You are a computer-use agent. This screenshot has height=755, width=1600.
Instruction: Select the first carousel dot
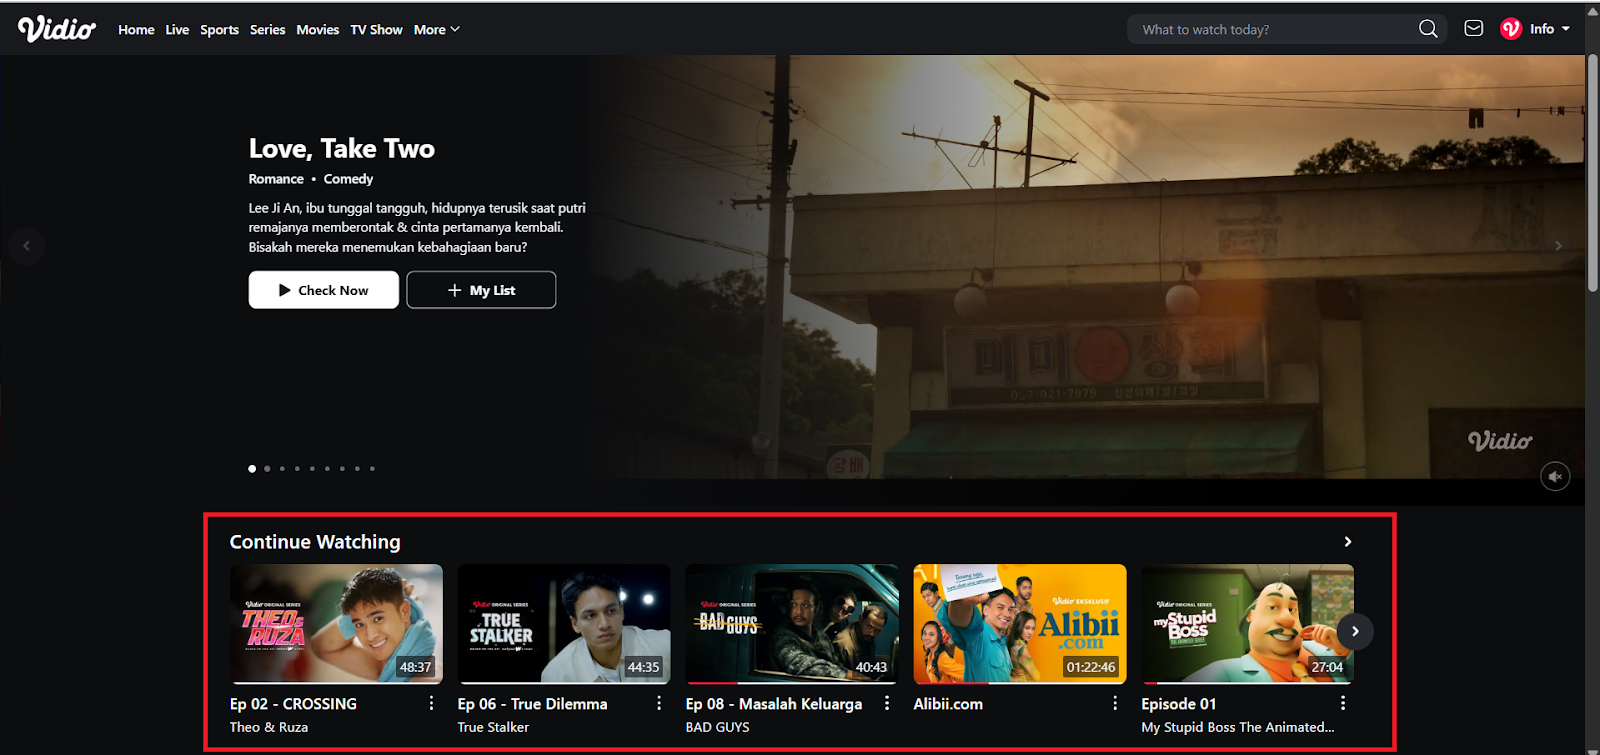[252, 469]
